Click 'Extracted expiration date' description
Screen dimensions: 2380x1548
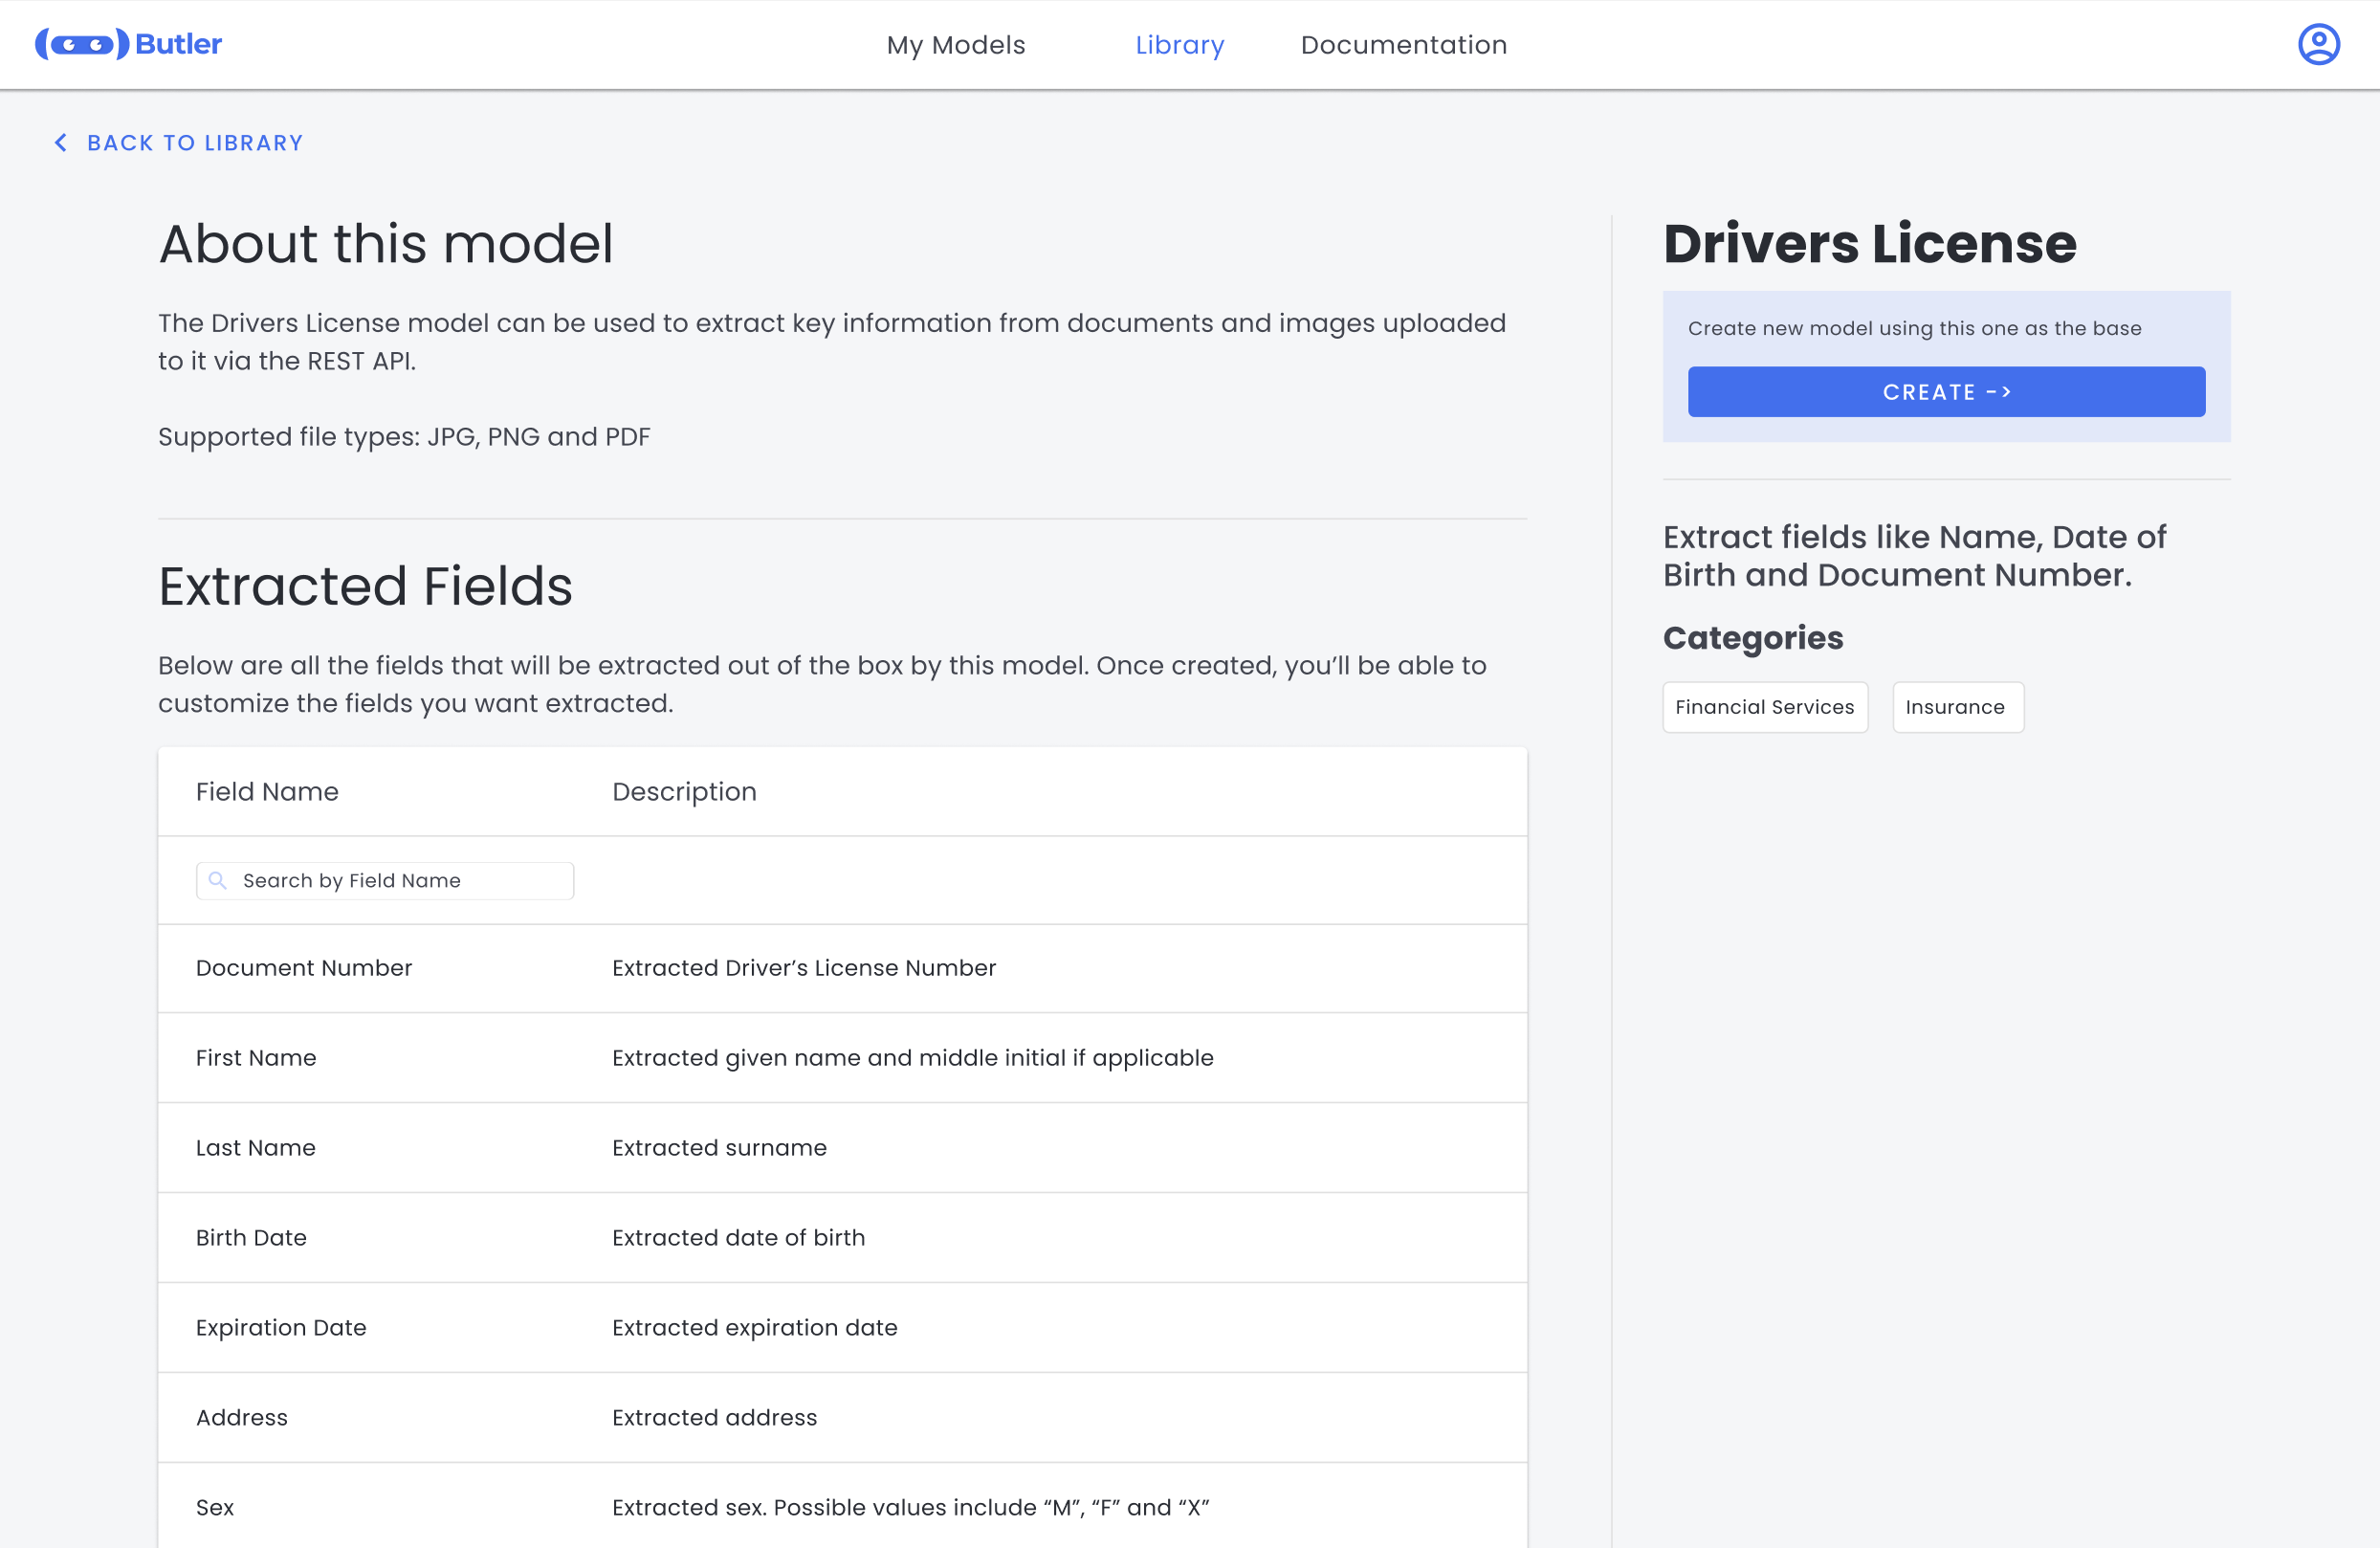(755, 1327)
